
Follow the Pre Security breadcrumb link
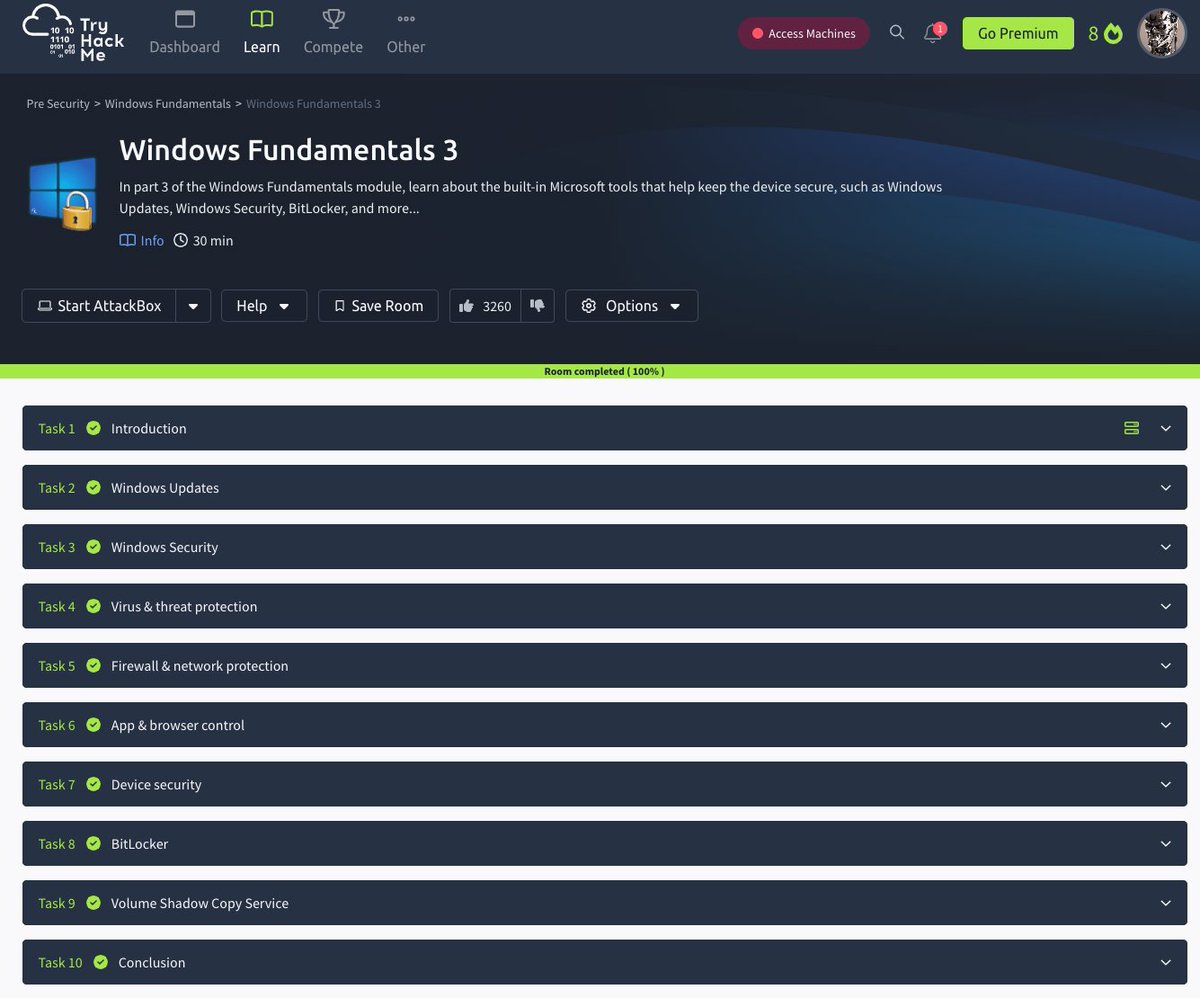(x=58, y=104)
